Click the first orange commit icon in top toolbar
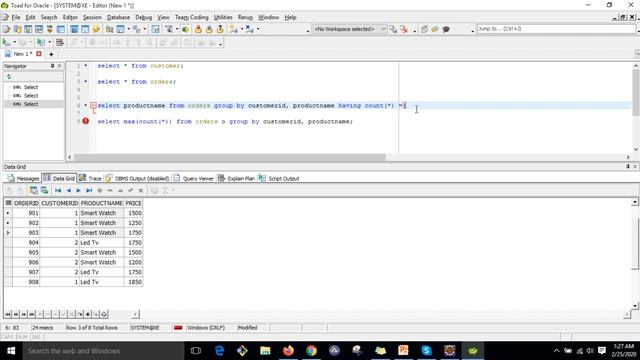This screenshot has height=360, width=640. click(x=198, y=29)
